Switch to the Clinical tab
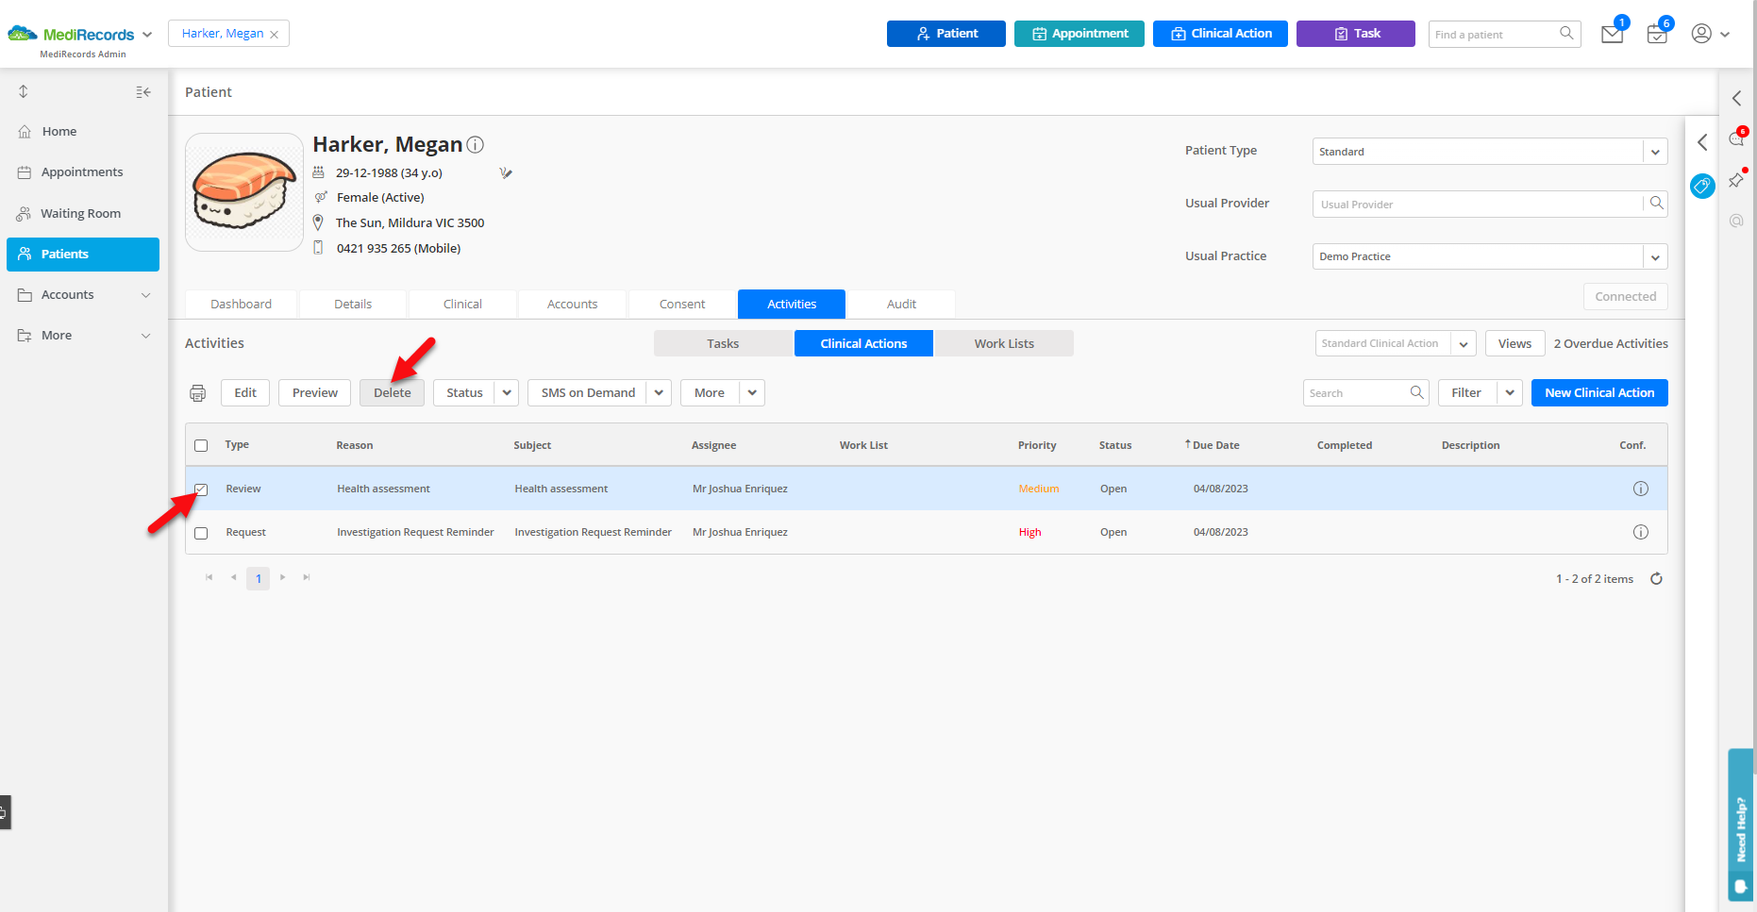 (462, 304)
